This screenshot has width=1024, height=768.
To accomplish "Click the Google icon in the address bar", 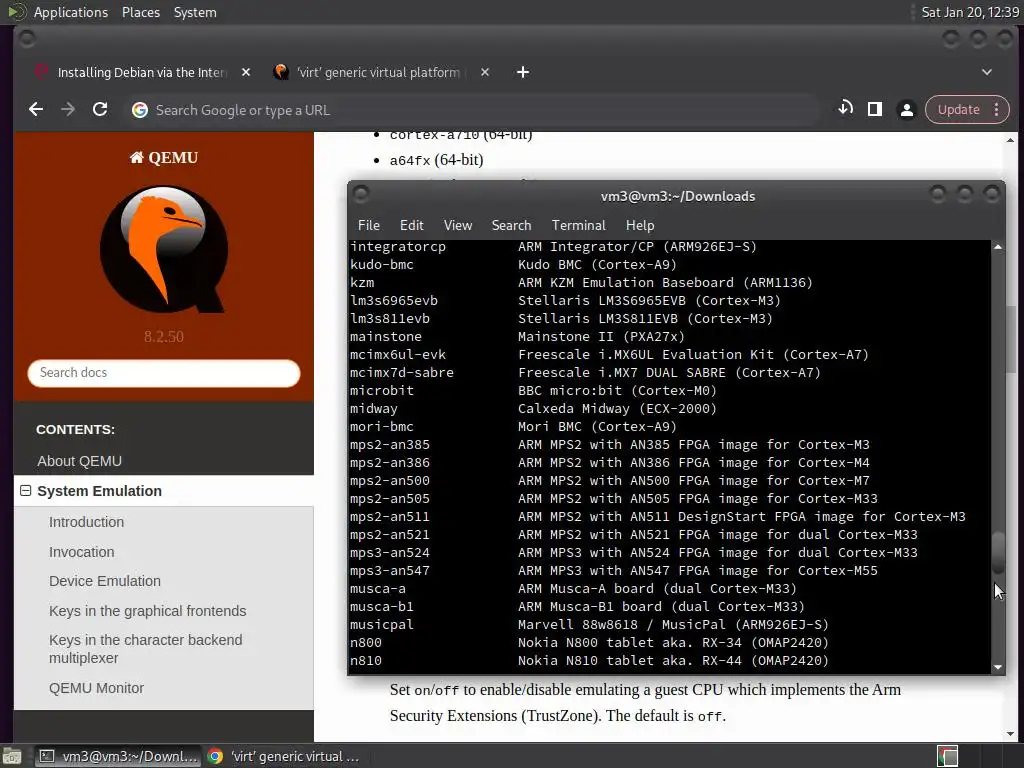I will tap(140, 110).
